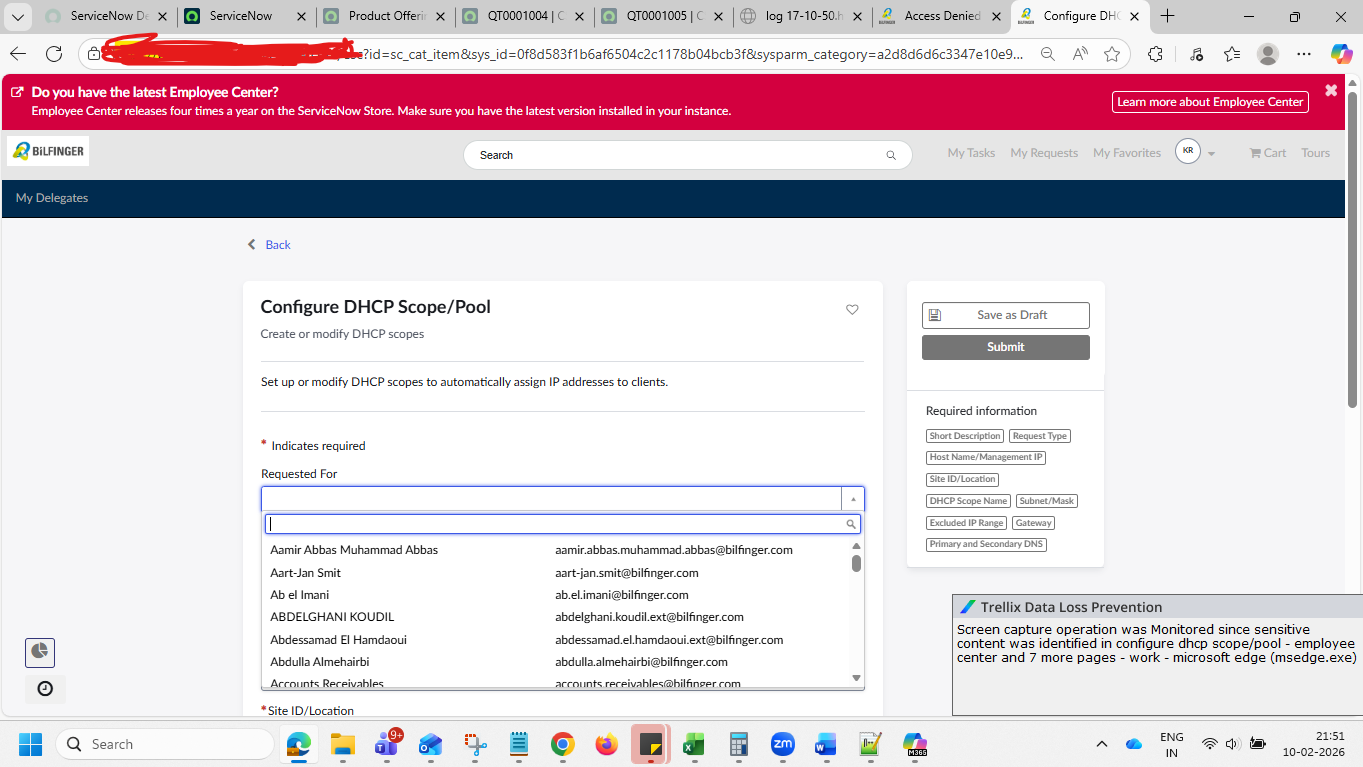Switch to the Product Offering tab

tap(386, 16)
